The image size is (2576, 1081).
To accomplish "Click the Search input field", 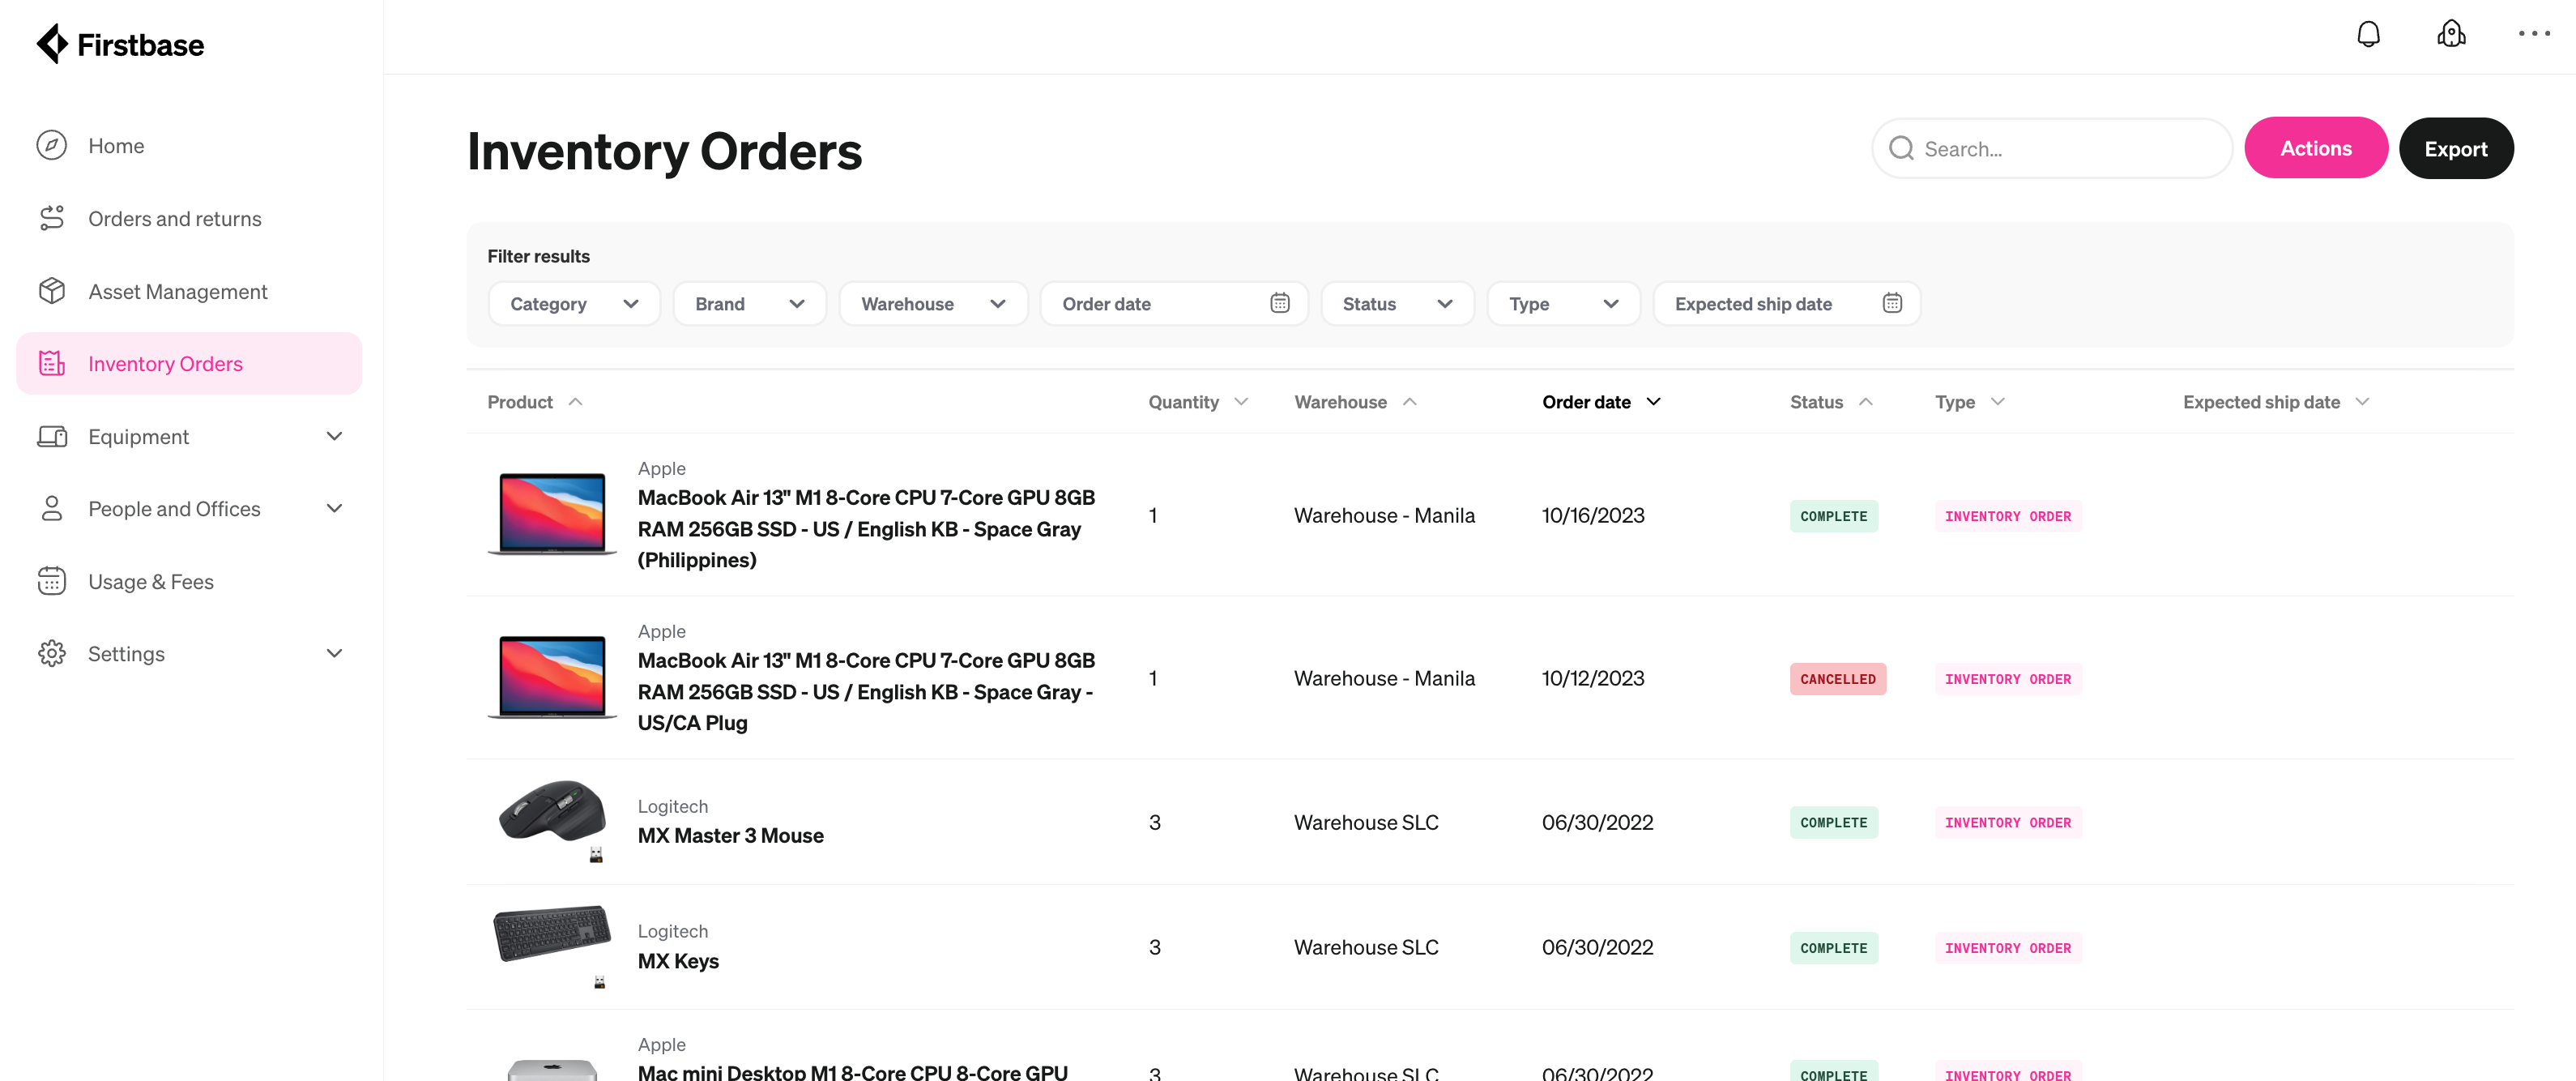I will coord(2051,149).
